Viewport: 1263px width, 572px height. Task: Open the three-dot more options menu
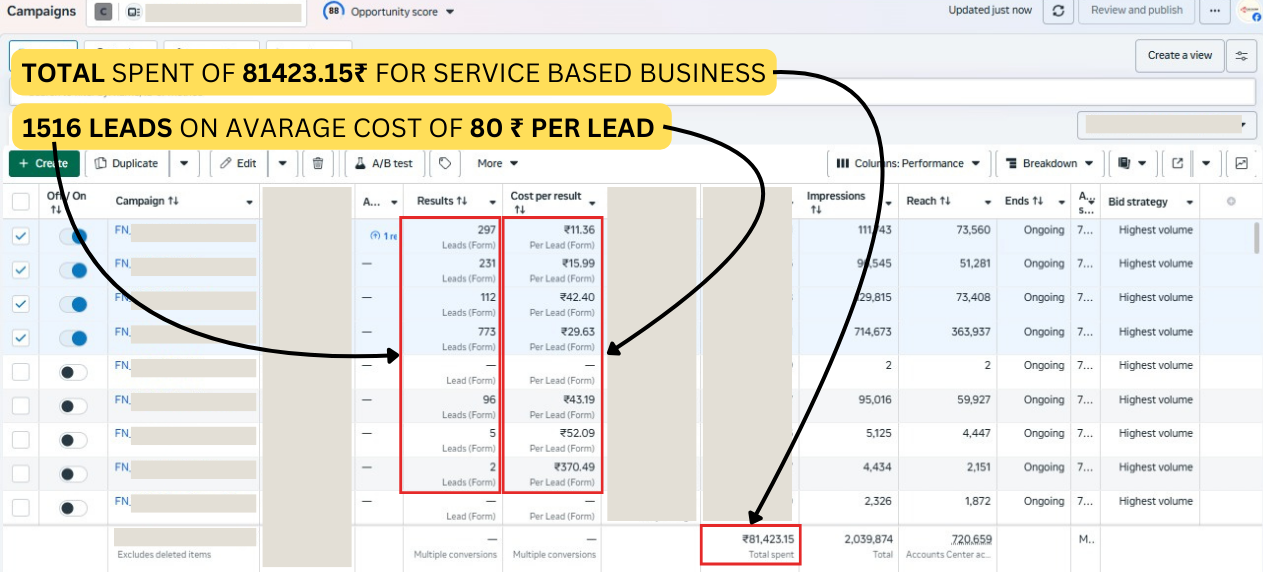1214,11
